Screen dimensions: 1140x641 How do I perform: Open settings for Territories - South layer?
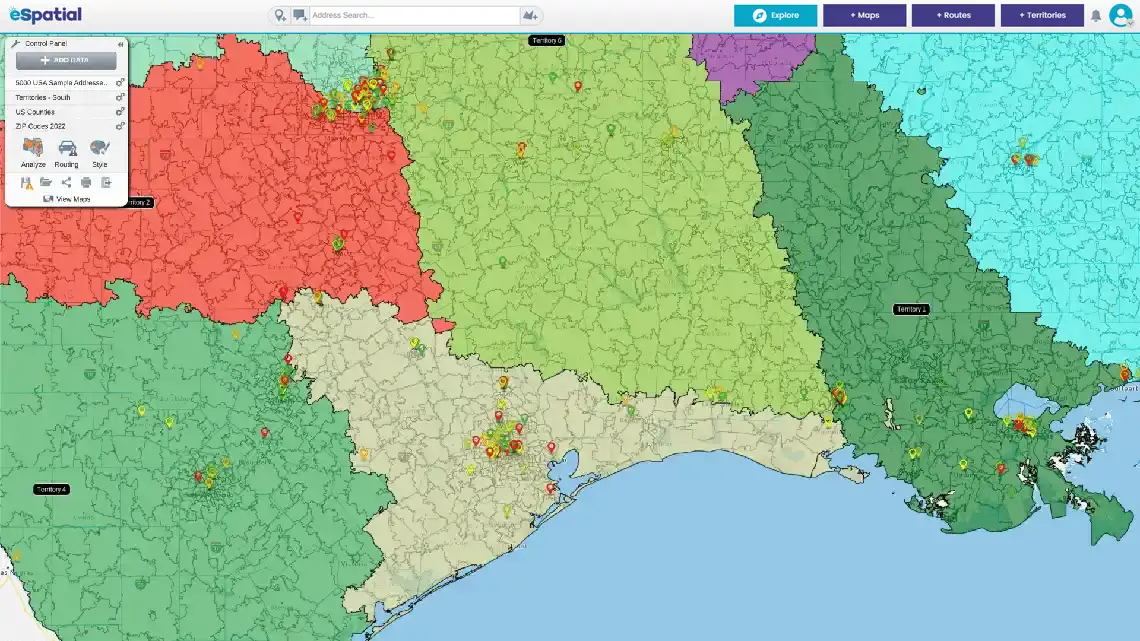click(120, 97)
